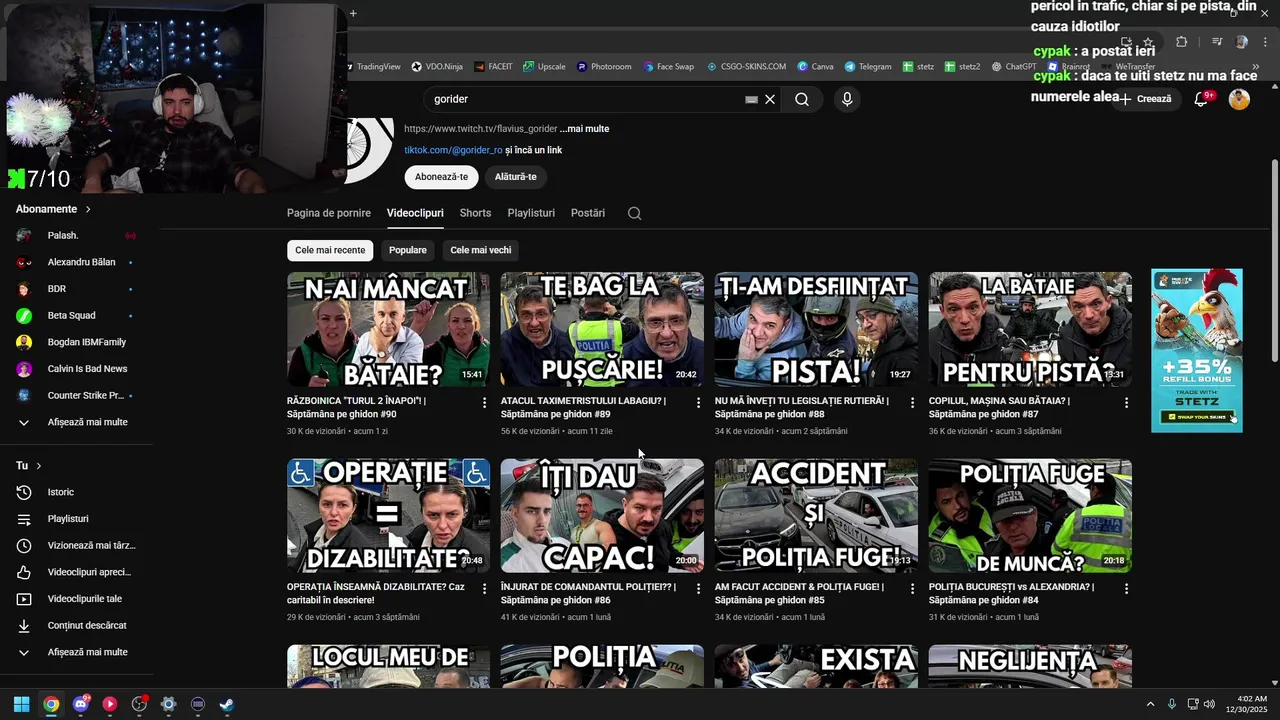Start voice search with microphone icon
This screenshot has height=720, width=1280.
click(x=847, y=99)
